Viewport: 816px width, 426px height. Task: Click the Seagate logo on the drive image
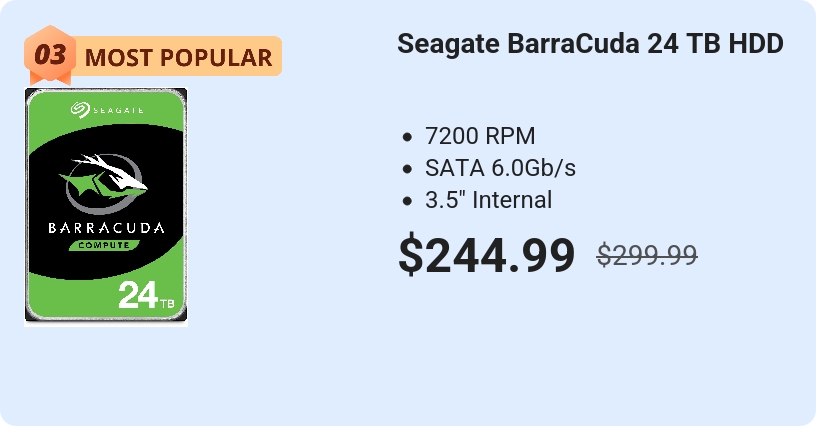point(107,109)
